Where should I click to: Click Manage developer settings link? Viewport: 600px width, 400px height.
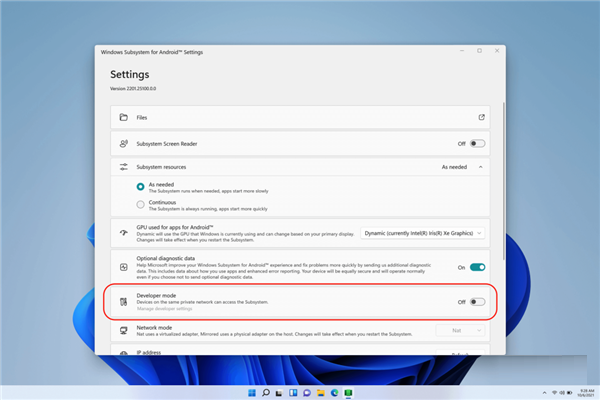click(x=165, y=309)
